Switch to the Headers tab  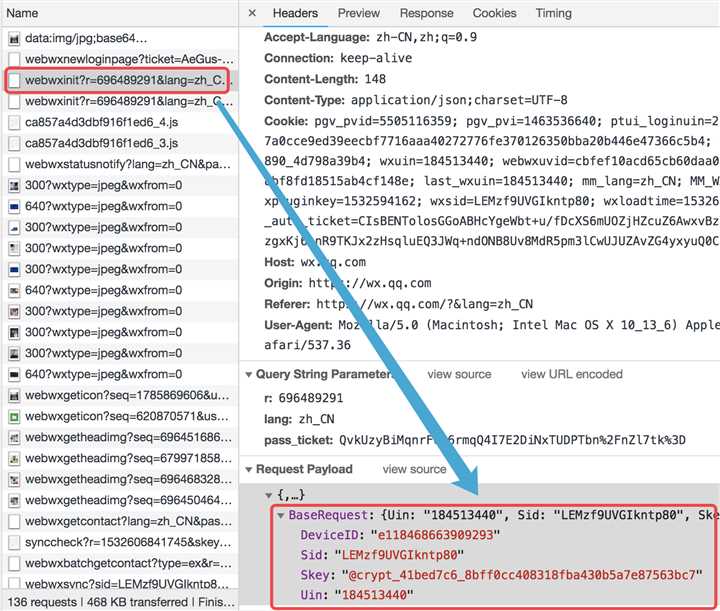tap(295, 13)
